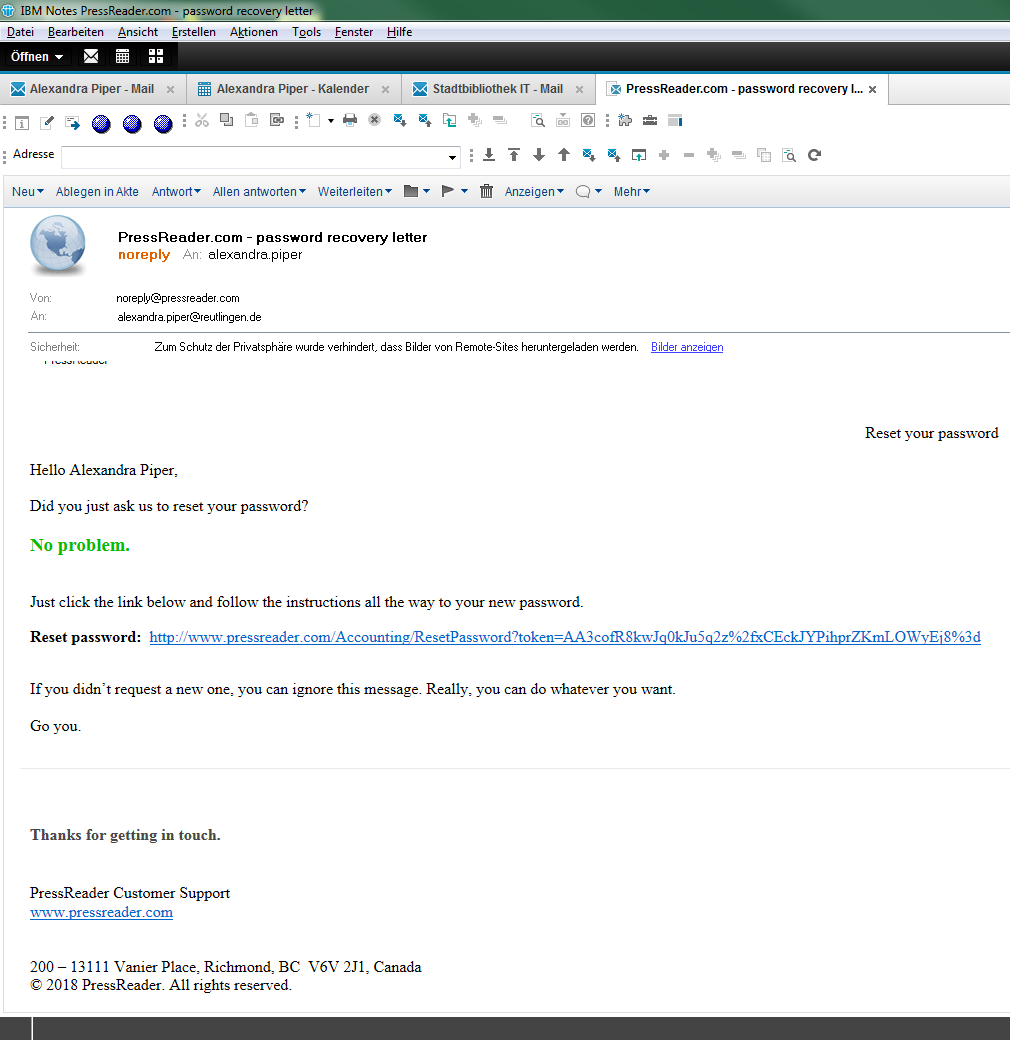Delete the message with the trash icon
Viewport: 1010px width, 1040px height.
point(486,191)
